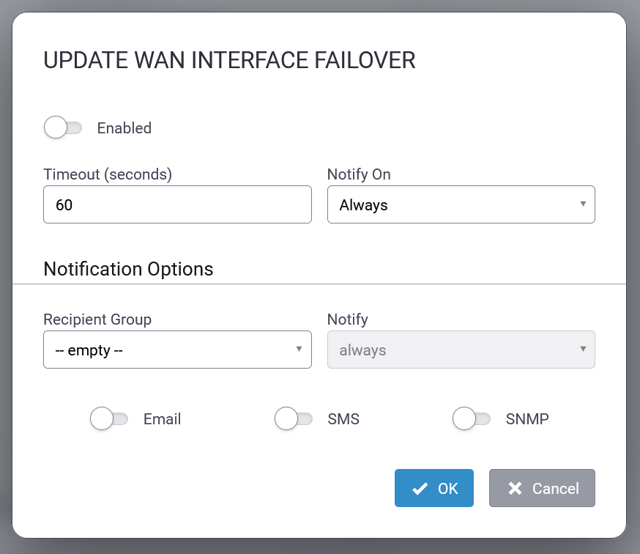Click the Update WAN Interface Failover title
Screen dimensions: 640x554
(x=229, y=60)
